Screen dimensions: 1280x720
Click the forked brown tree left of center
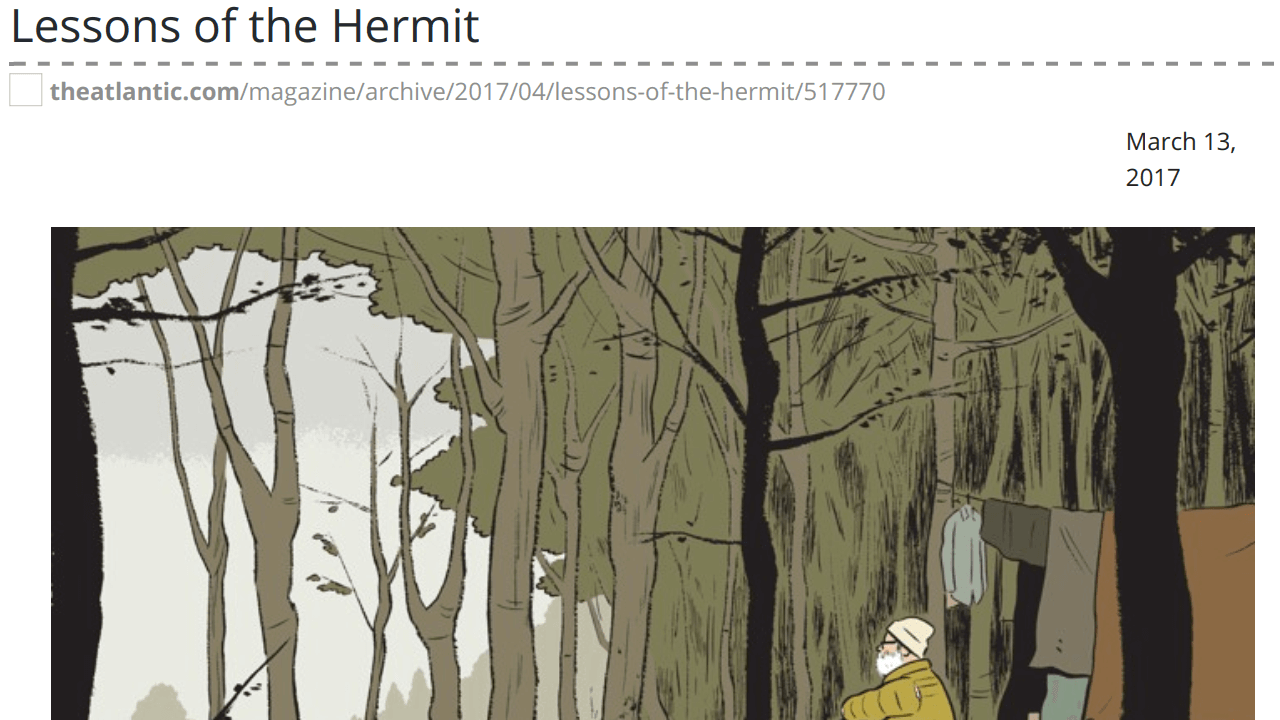click(x=255, y=480)
